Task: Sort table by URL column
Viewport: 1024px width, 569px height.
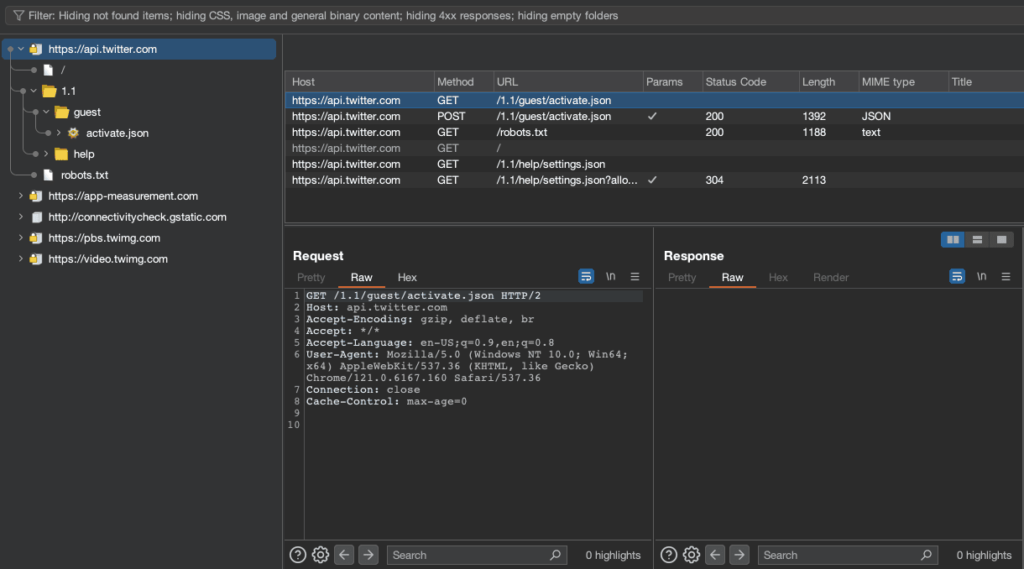Action: (568, 82)
